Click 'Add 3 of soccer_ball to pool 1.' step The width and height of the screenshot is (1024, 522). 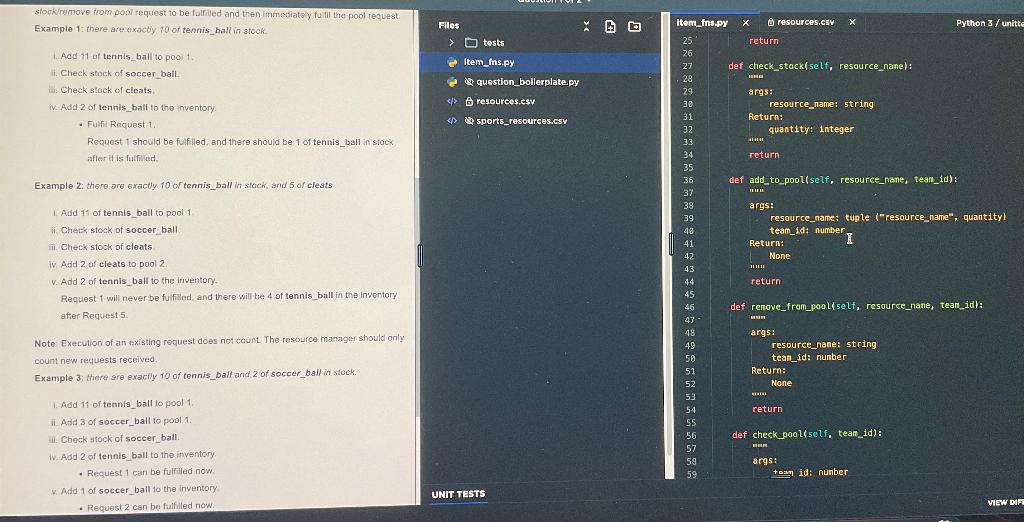click(x=126, y=420)
